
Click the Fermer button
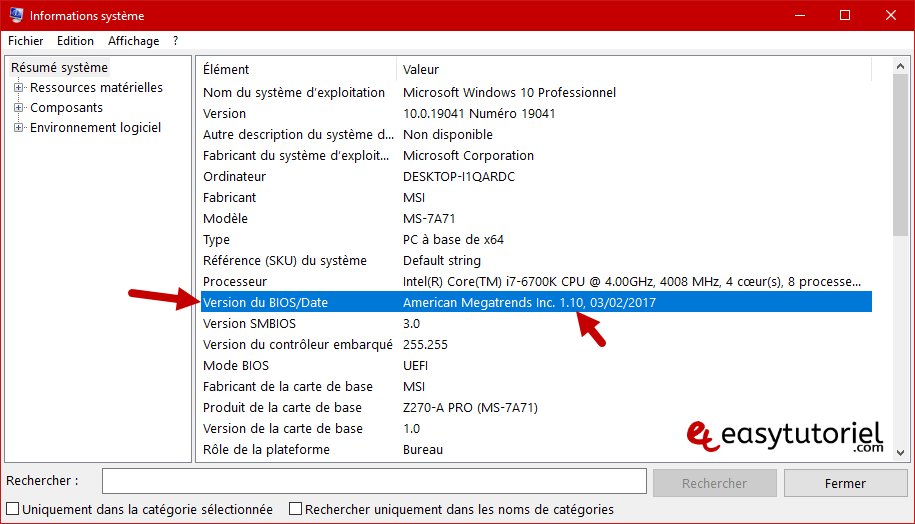845,483
